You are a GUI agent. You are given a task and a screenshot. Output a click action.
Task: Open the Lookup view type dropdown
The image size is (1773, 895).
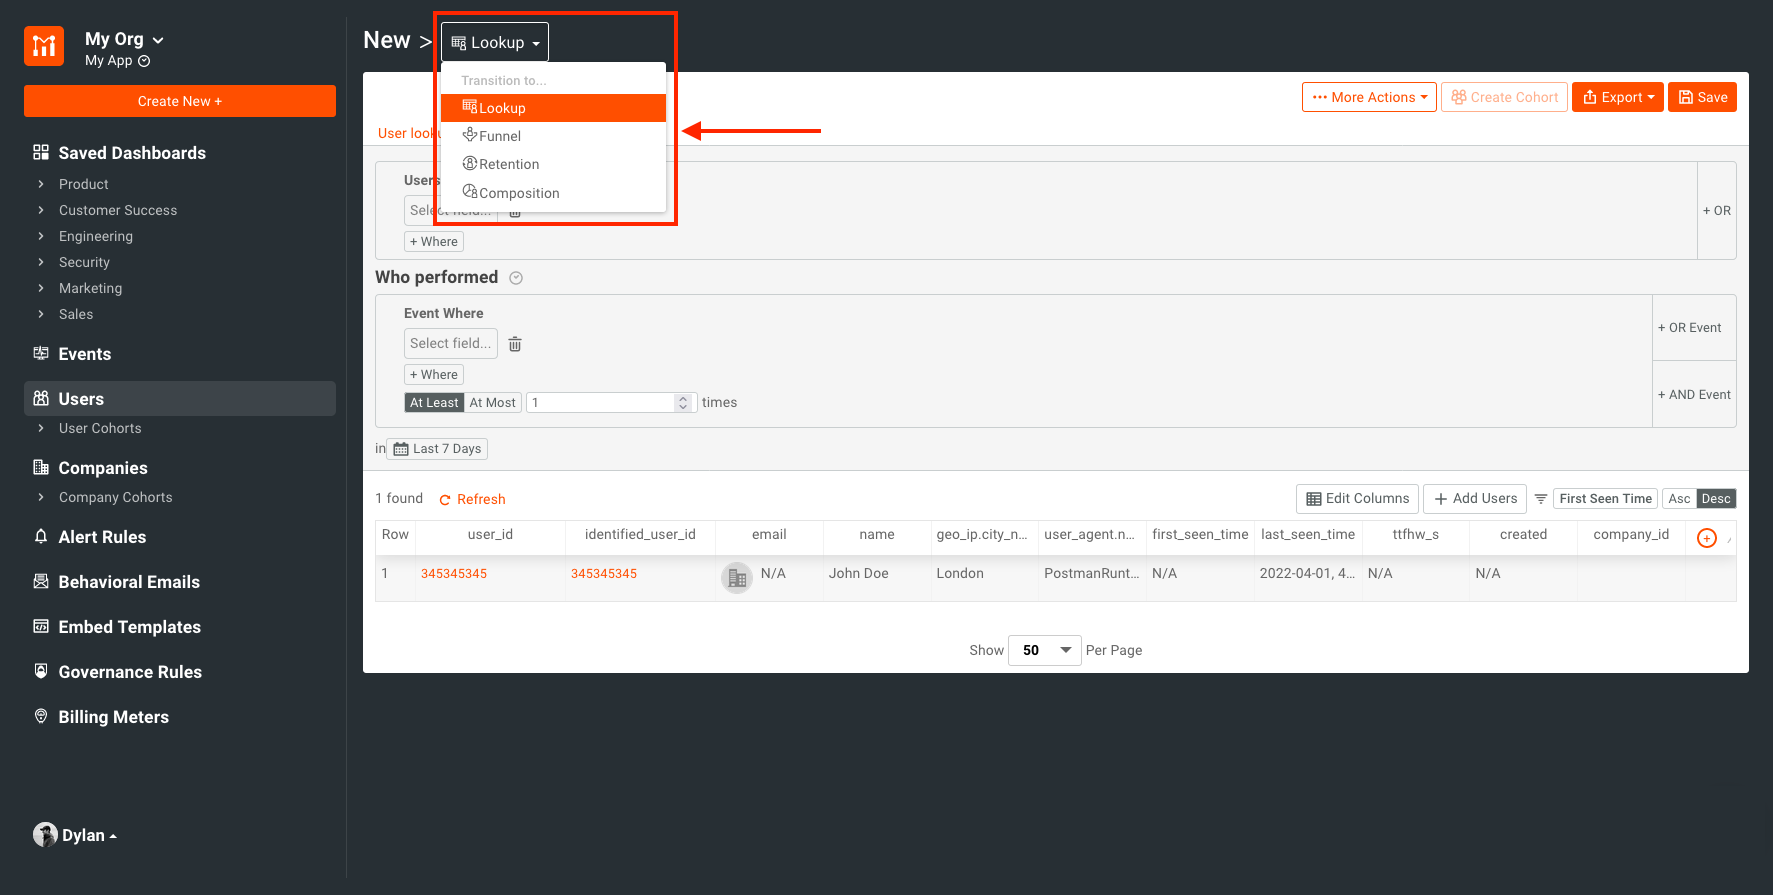point(495,42)
